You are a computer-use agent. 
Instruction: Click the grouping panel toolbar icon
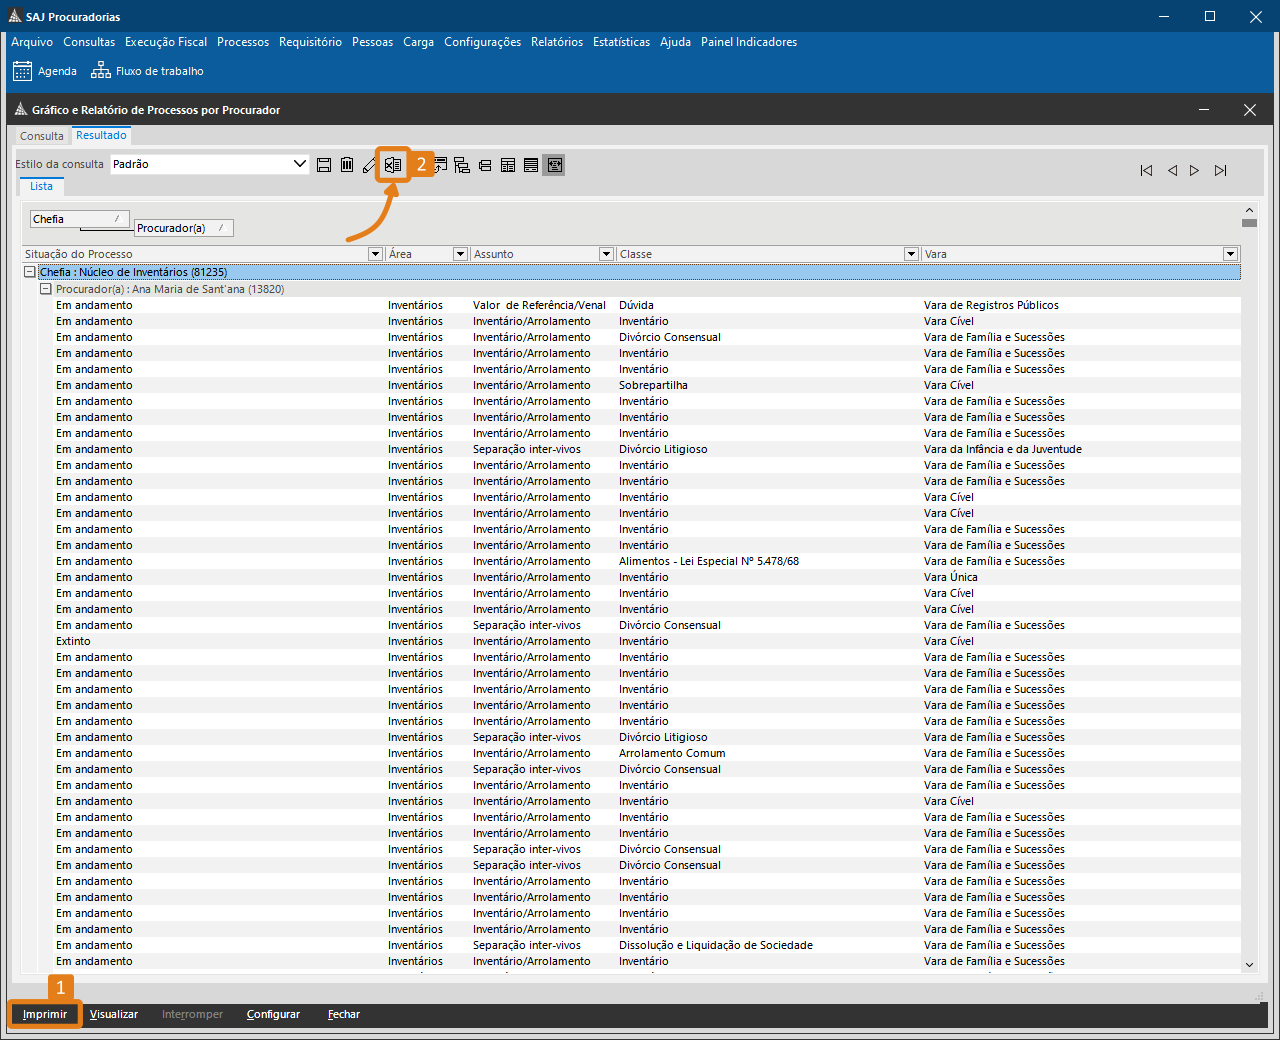440,165
